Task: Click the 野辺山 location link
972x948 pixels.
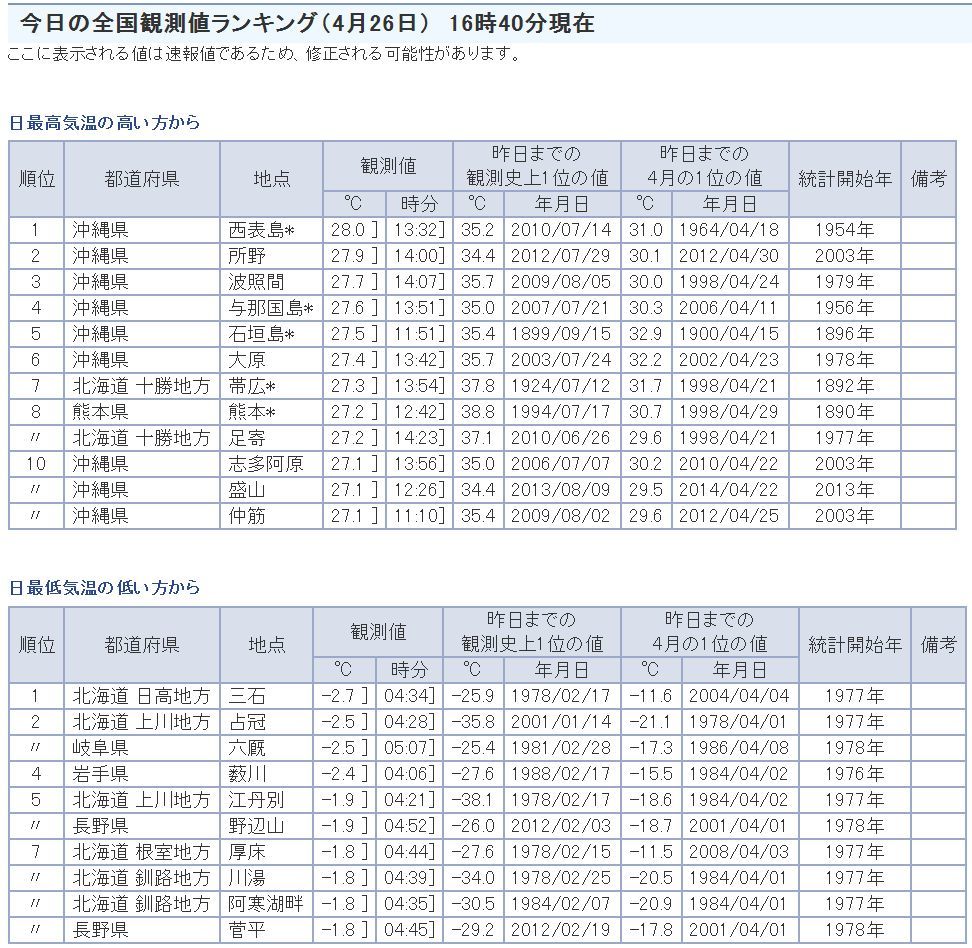Action: [x=254, y=826]
